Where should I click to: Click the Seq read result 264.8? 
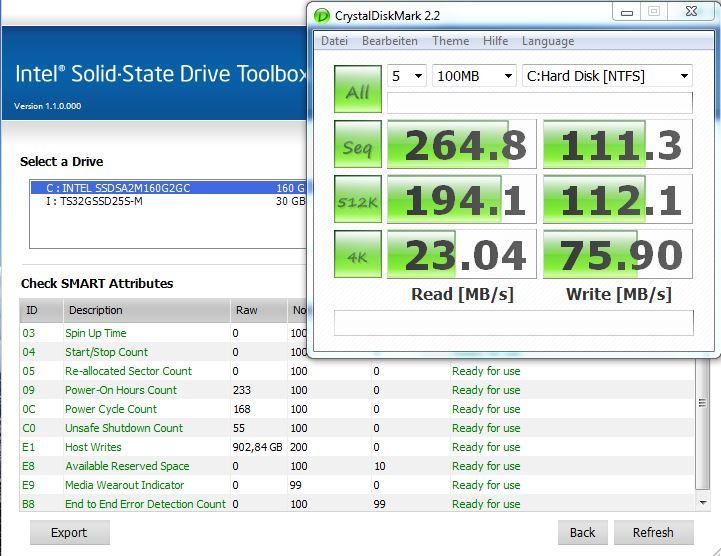[x=462, y=144]
